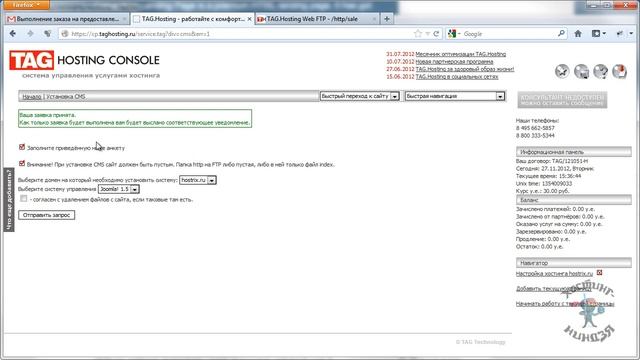Click the 'Настройка хостинга hostrix.ru' link
640x360 pixels.
(x=554, y=273)
